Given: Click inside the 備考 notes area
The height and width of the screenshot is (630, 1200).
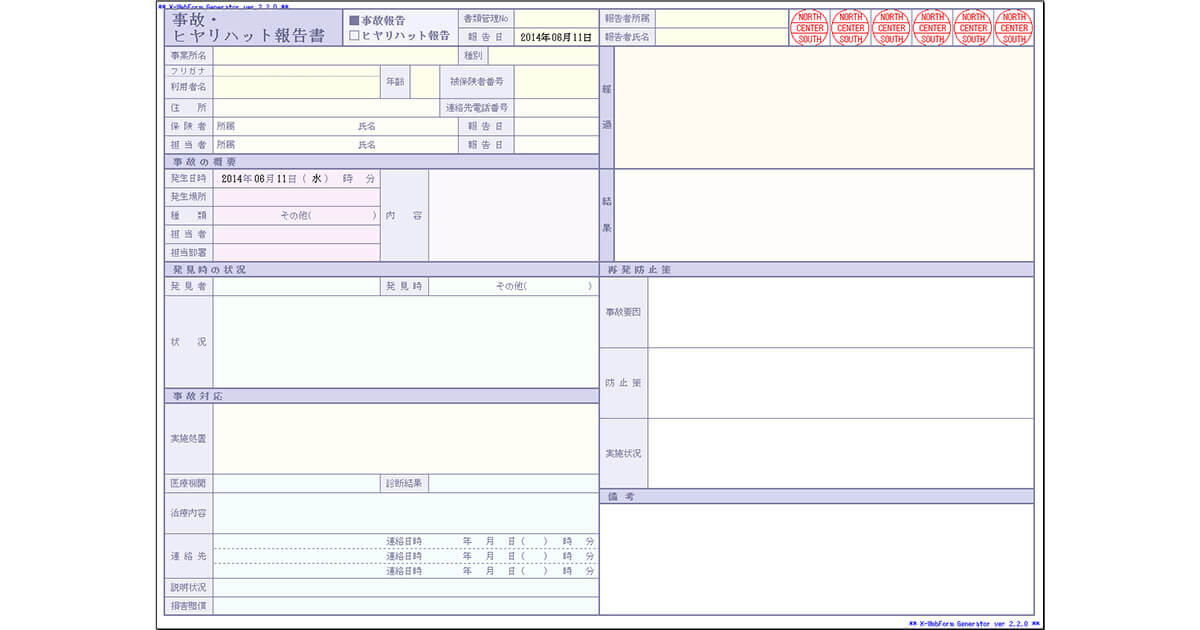Looking at the screenshot, I should 816,559.
